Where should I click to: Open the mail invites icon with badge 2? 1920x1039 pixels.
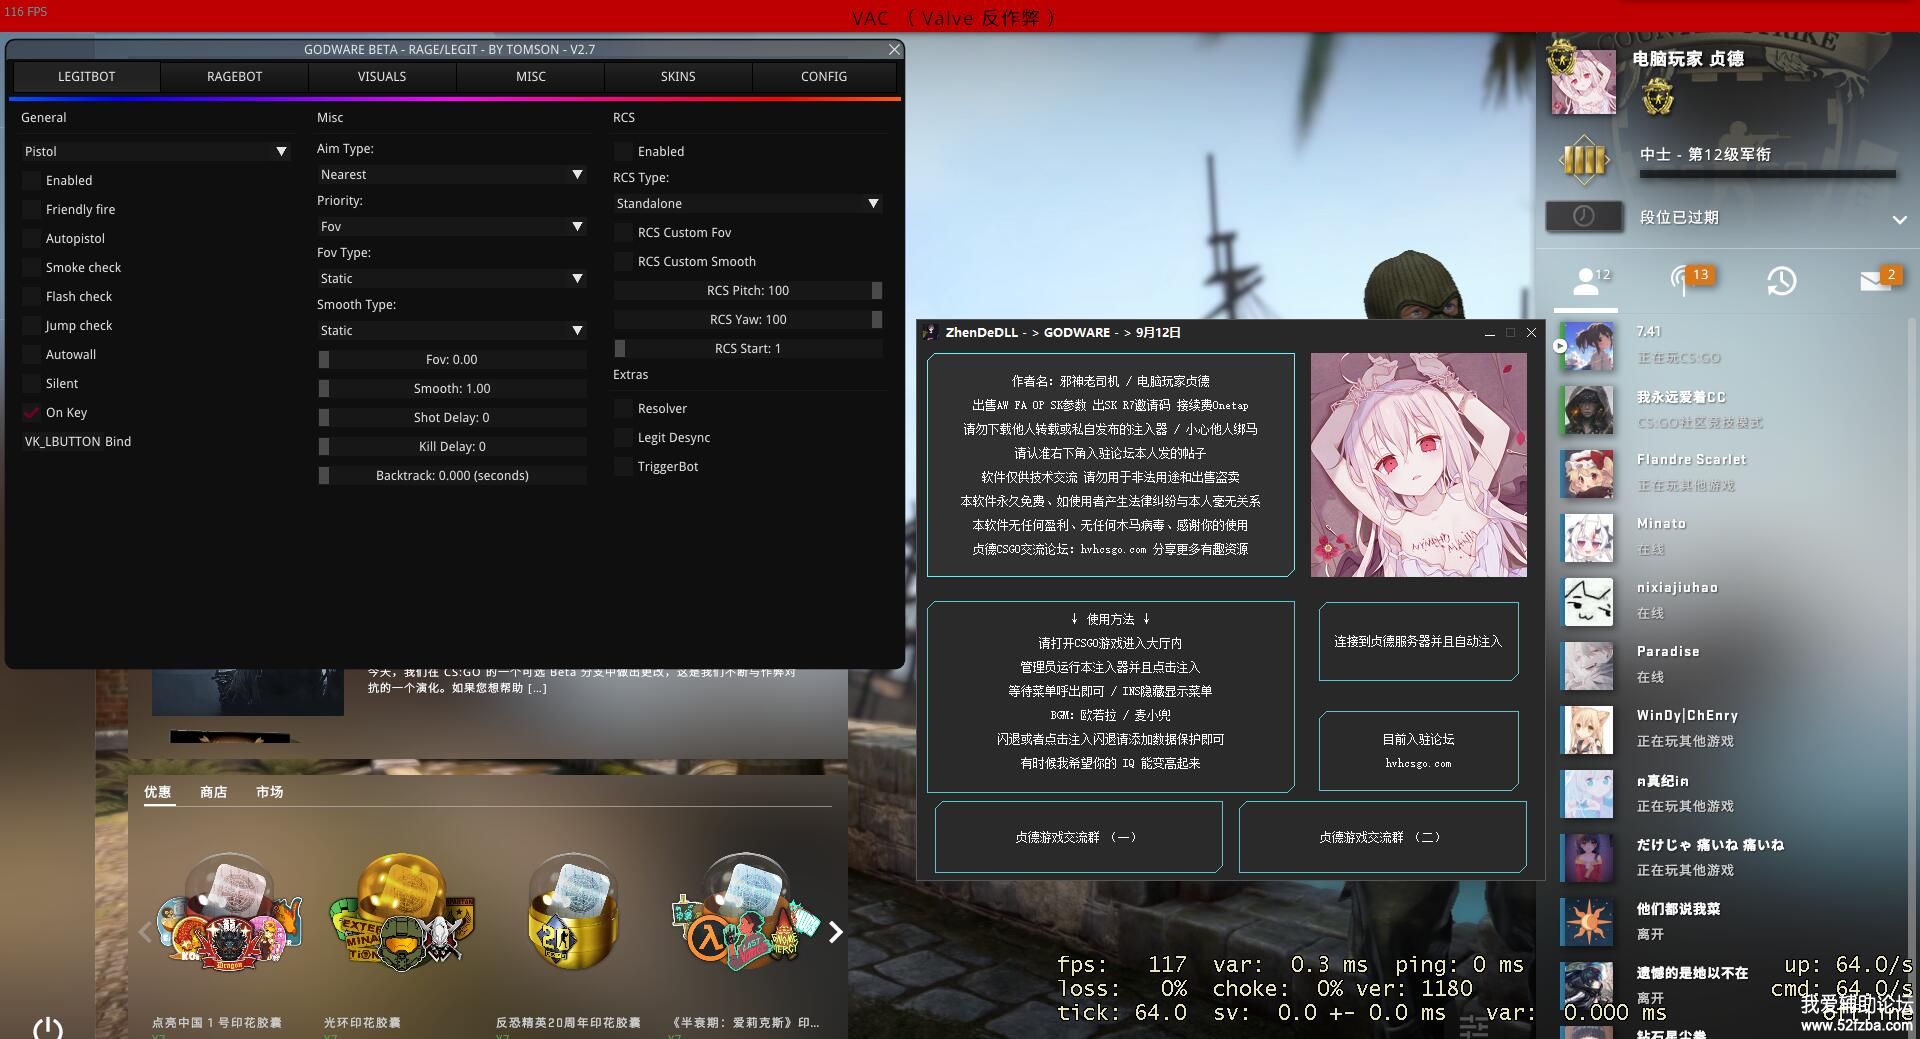(x=1877, y=280)
